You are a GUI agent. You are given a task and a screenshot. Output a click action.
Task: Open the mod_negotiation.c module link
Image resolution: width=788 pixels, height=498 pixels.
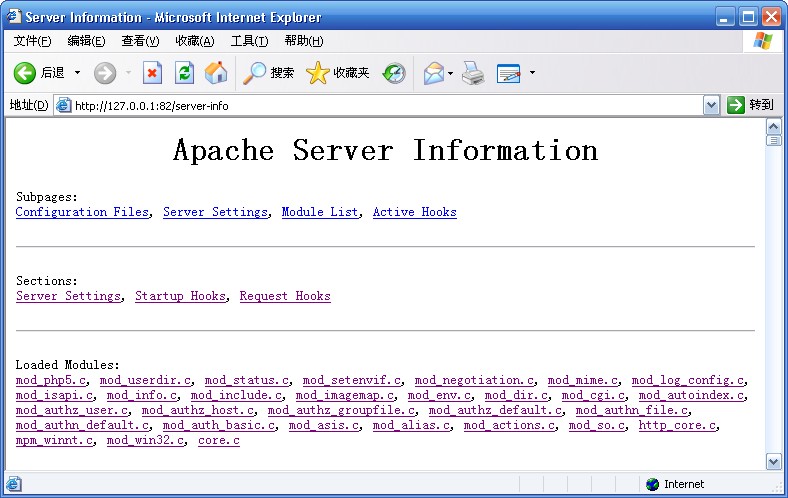pos(474,380)
